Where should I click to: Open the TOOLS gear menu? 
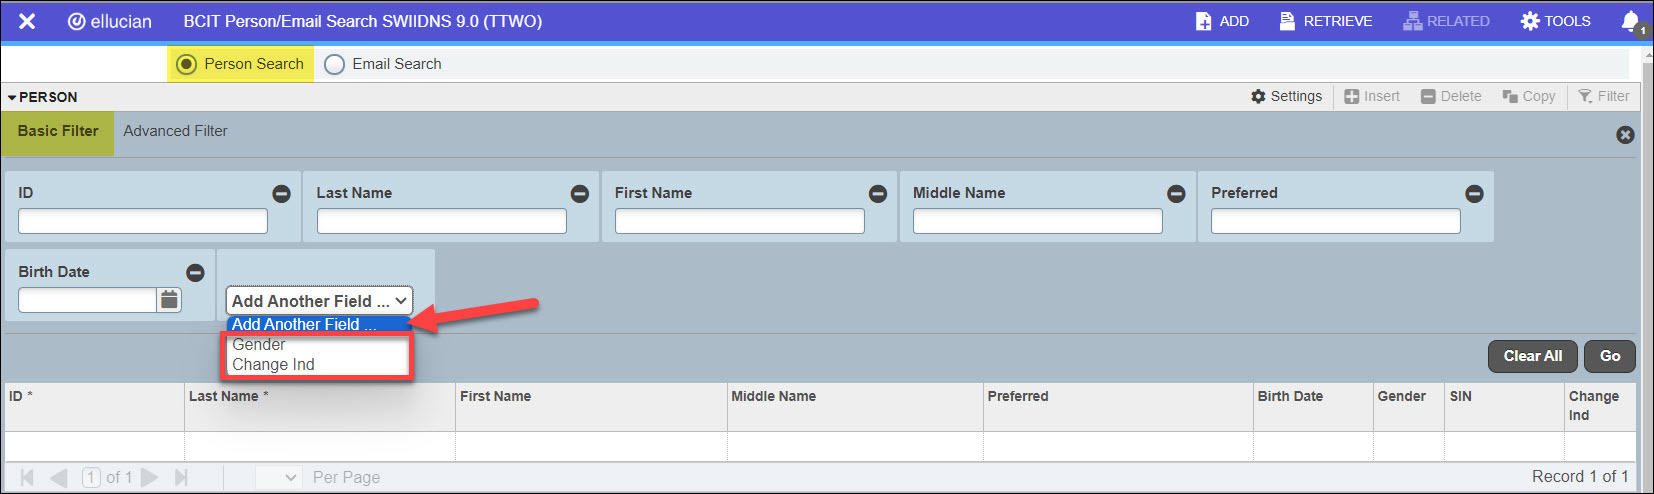(1556, 21)
